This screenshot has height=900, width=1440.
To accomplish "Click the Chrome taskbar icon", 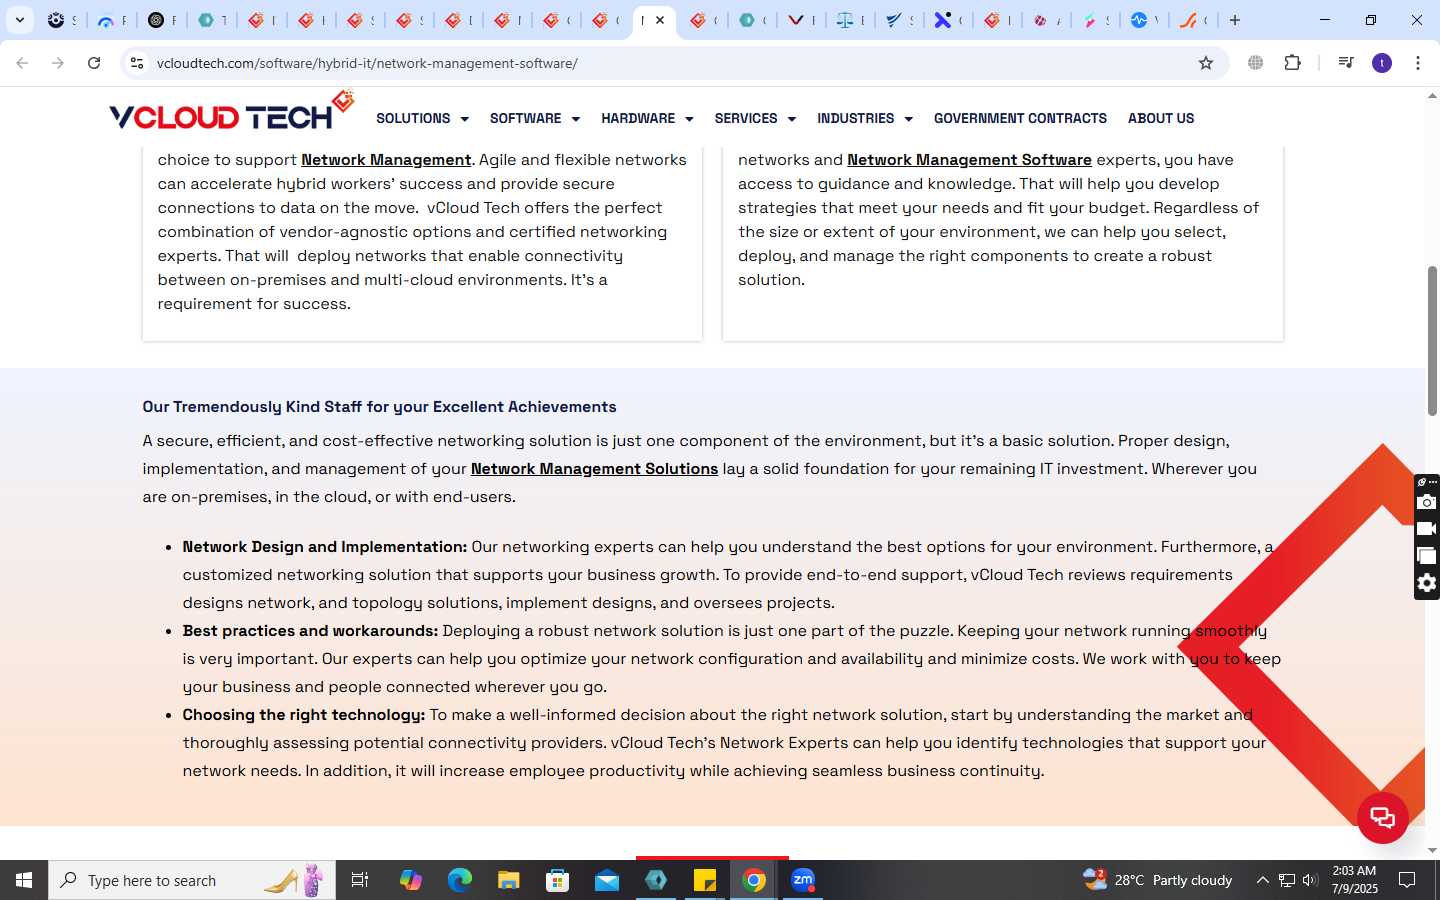I will [754, 880].
